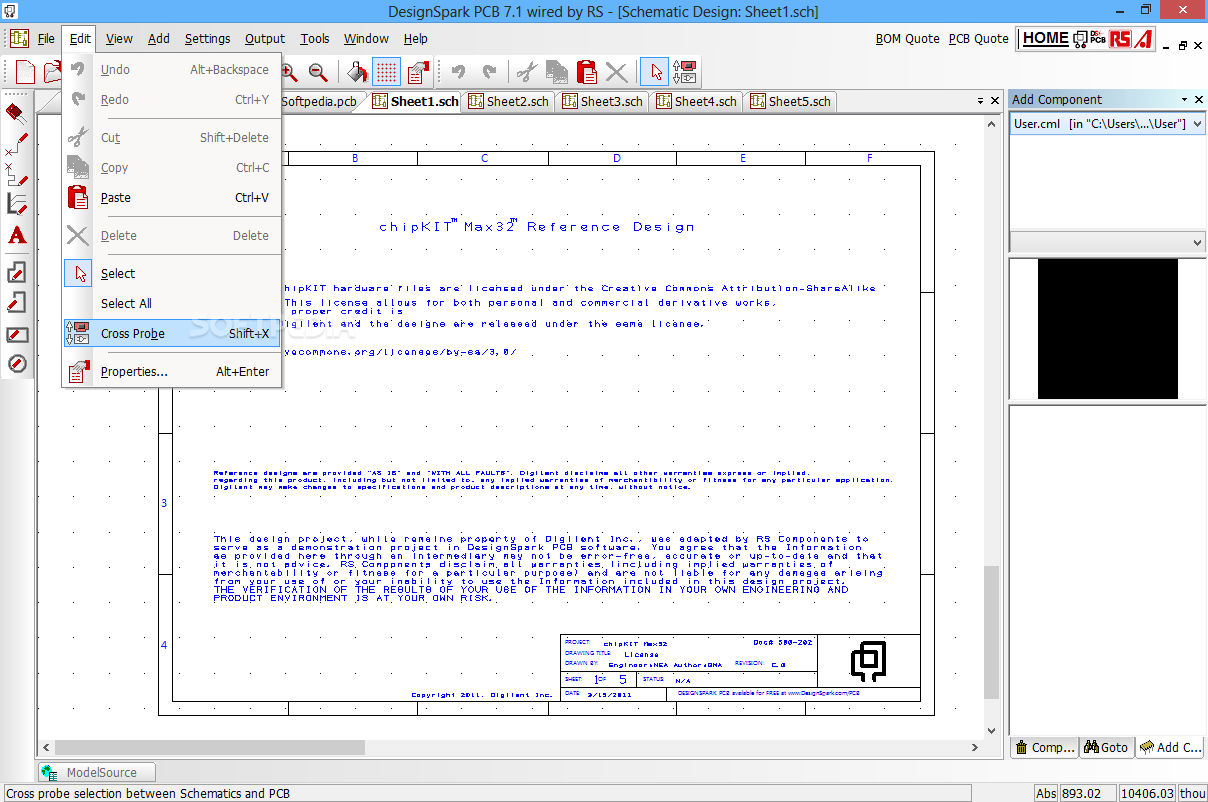Click the PCB Quote link

pyautogui.click(x=978, y=39)
